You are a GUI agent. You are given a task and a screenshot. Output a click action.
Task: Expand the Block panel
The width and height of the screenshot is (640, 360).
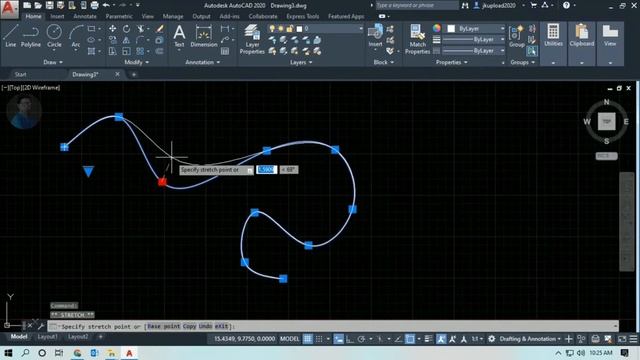384,62
